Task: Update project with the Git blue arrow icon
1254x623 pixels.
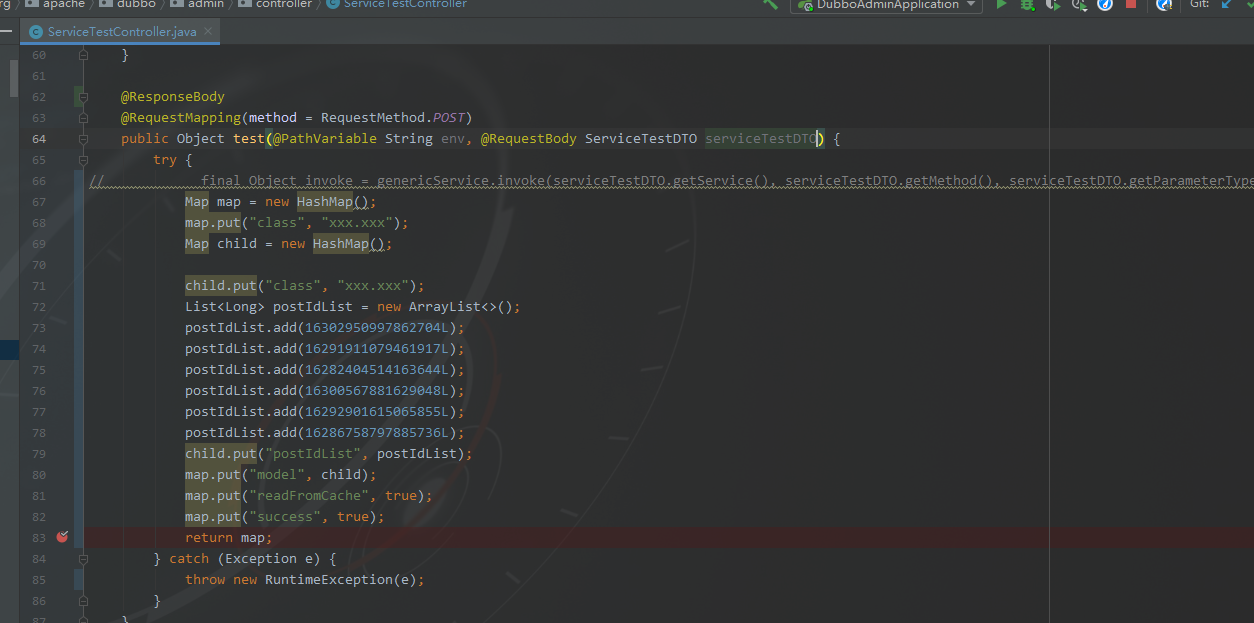Action: [x=1226, y=5]
